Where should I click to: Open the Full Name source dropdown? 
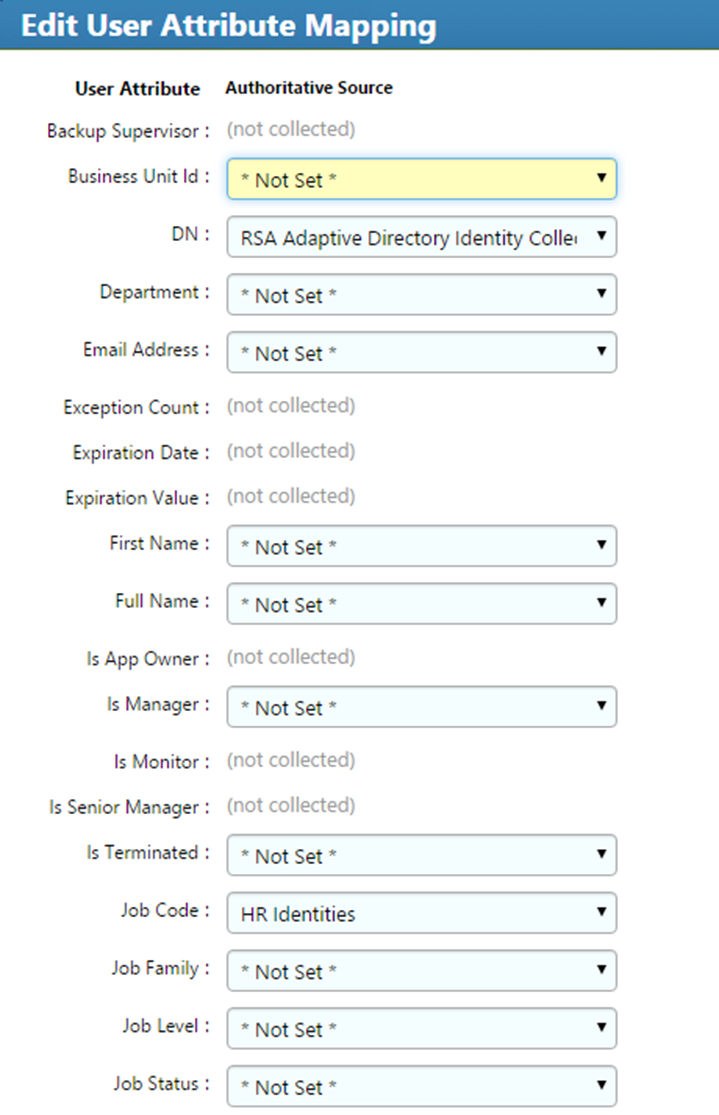click(x=420, y=604)
